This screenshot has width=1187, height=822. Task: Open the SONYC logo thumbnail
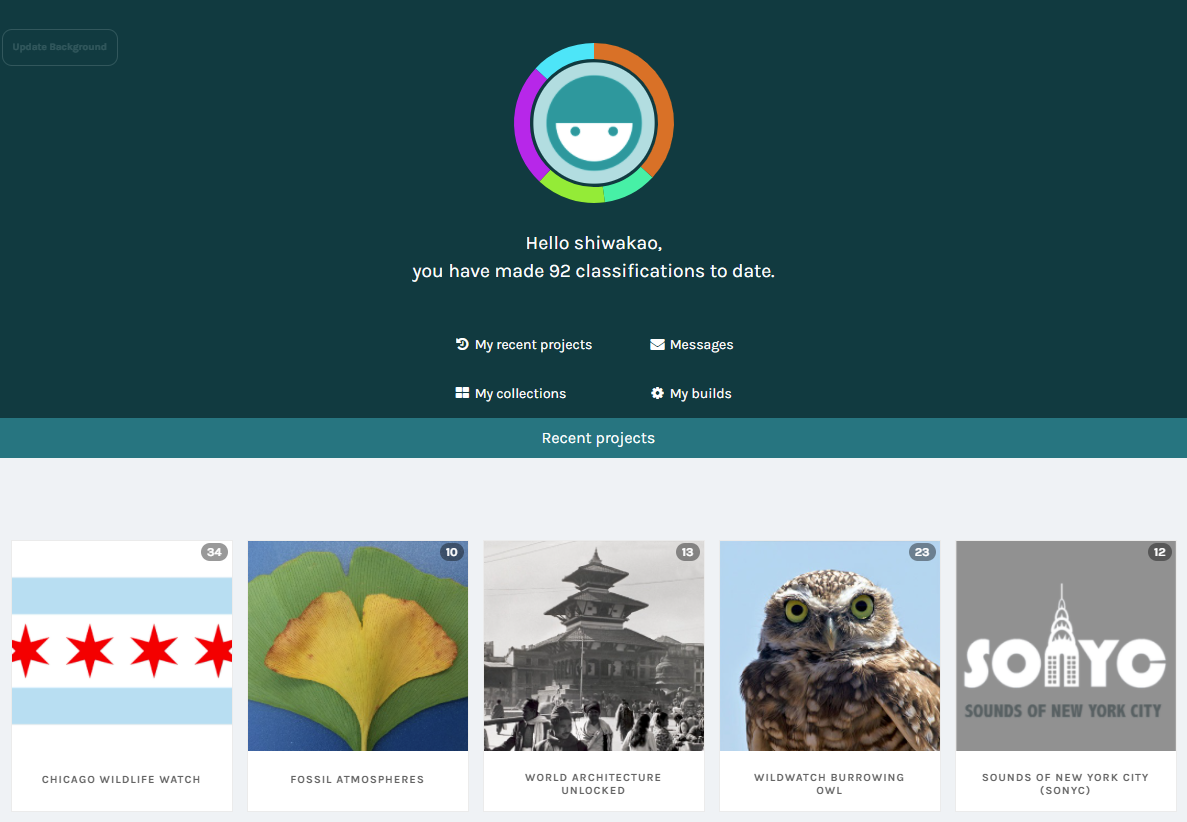click(x=1066, y=646)
